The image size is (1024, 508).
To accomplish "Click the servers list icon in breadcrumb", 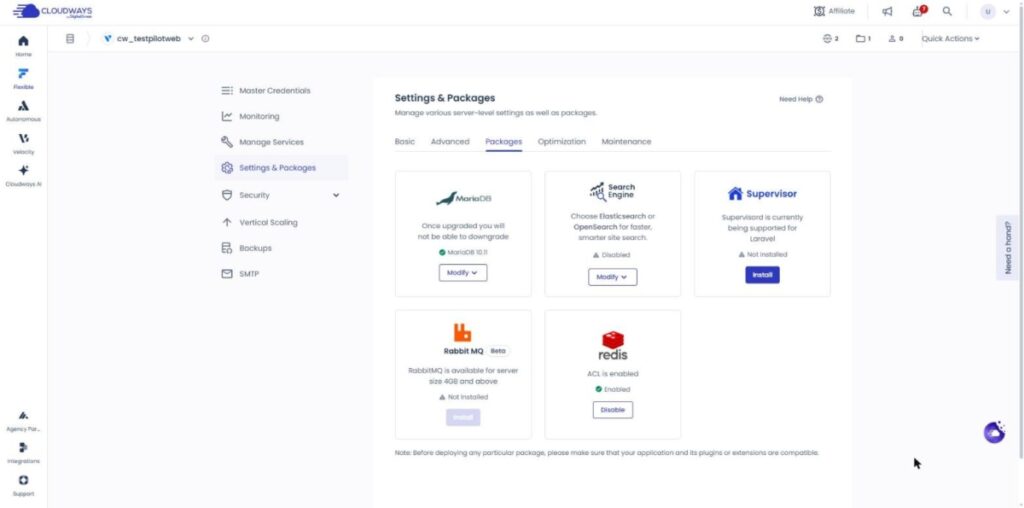I will point(71,39).
